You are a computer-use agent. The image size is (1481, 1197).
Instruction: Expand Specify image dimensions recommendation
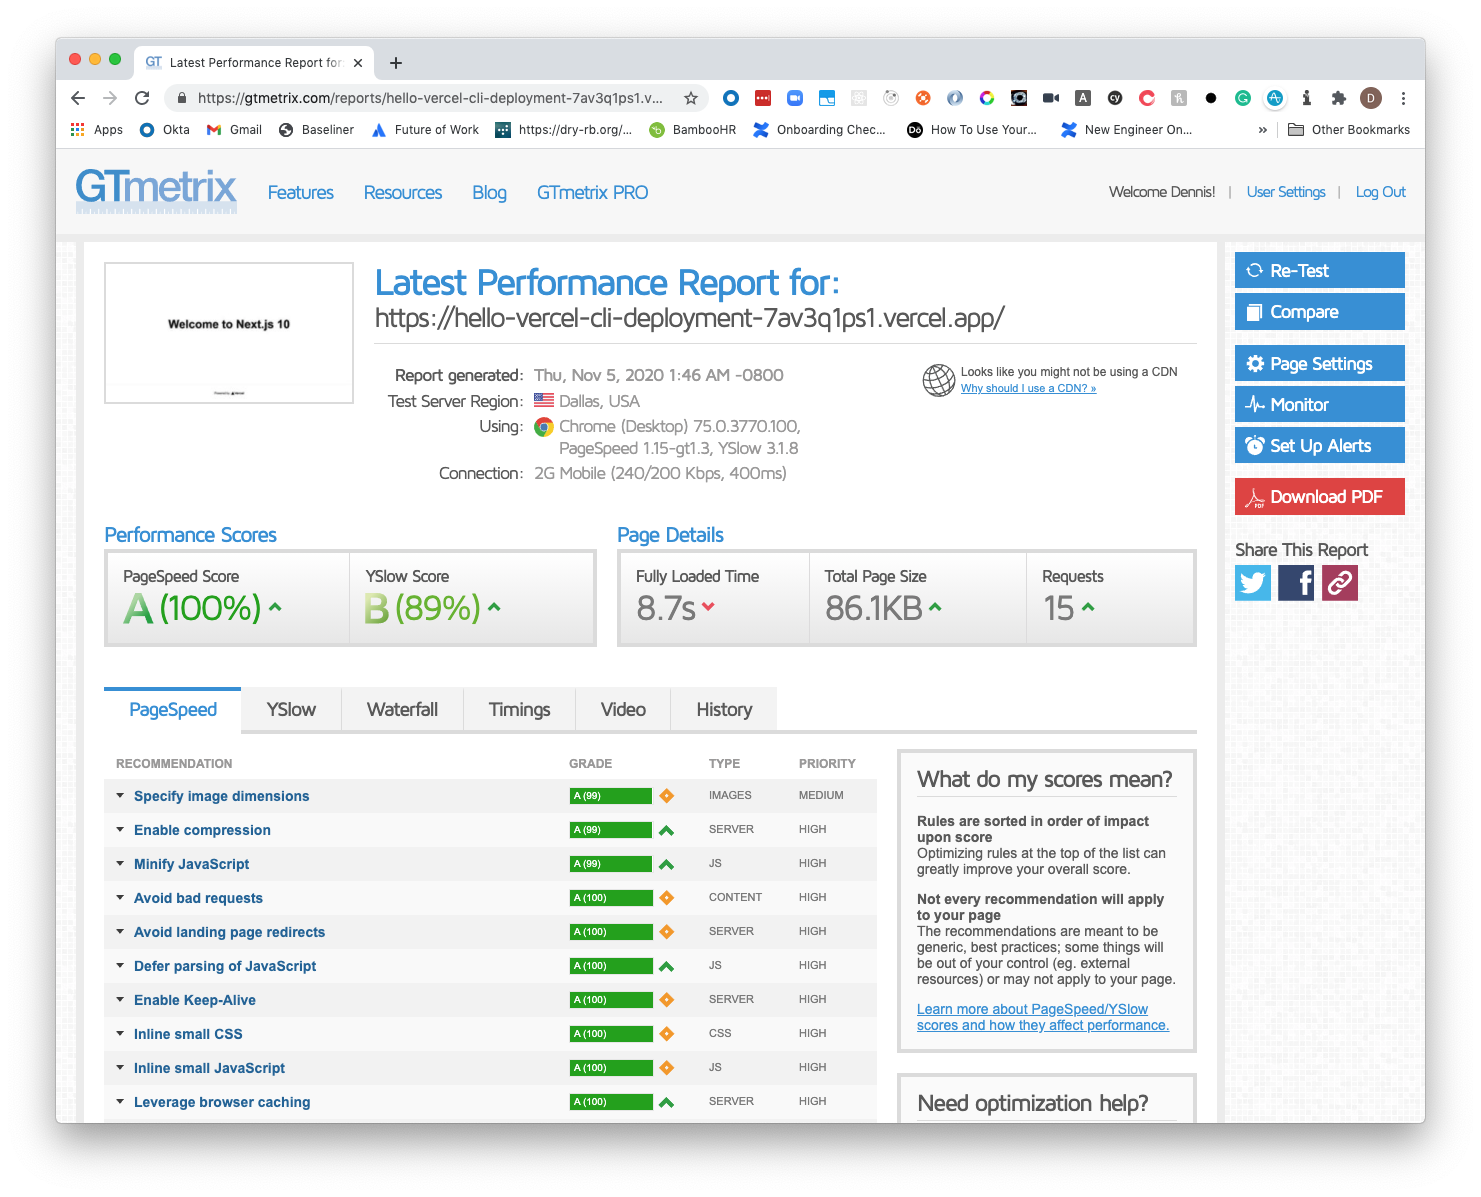[x=221, y=796]
